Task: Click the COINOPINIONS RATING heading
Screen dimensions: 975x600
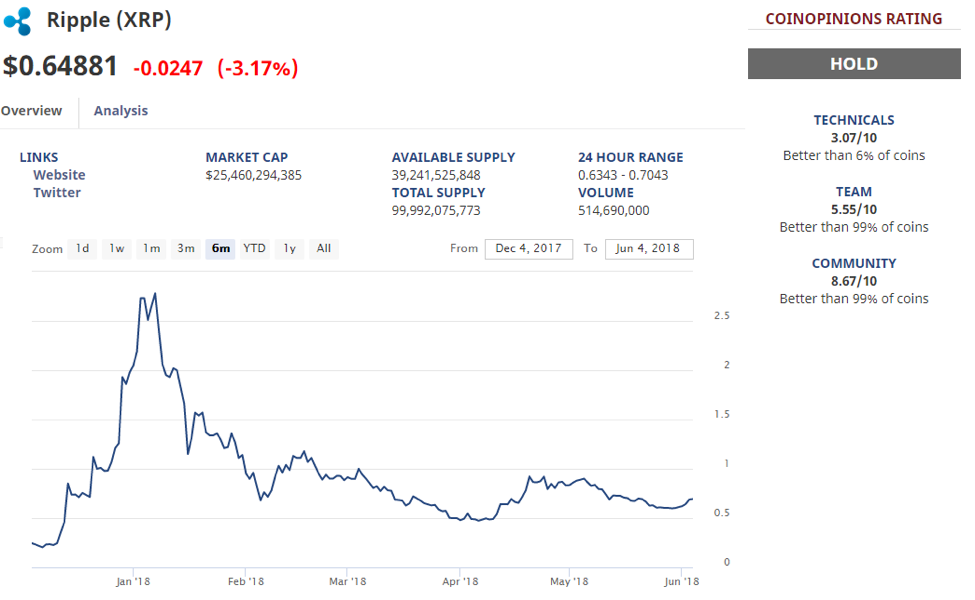Action: (x=854, y=19)
